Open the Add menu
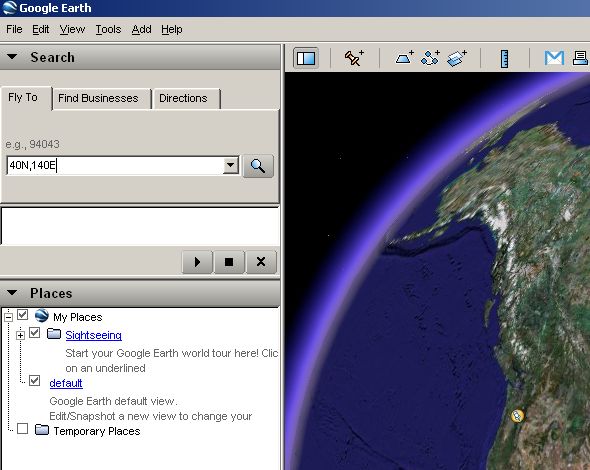This screenshot has width=590, height=470. coord(141,29)
